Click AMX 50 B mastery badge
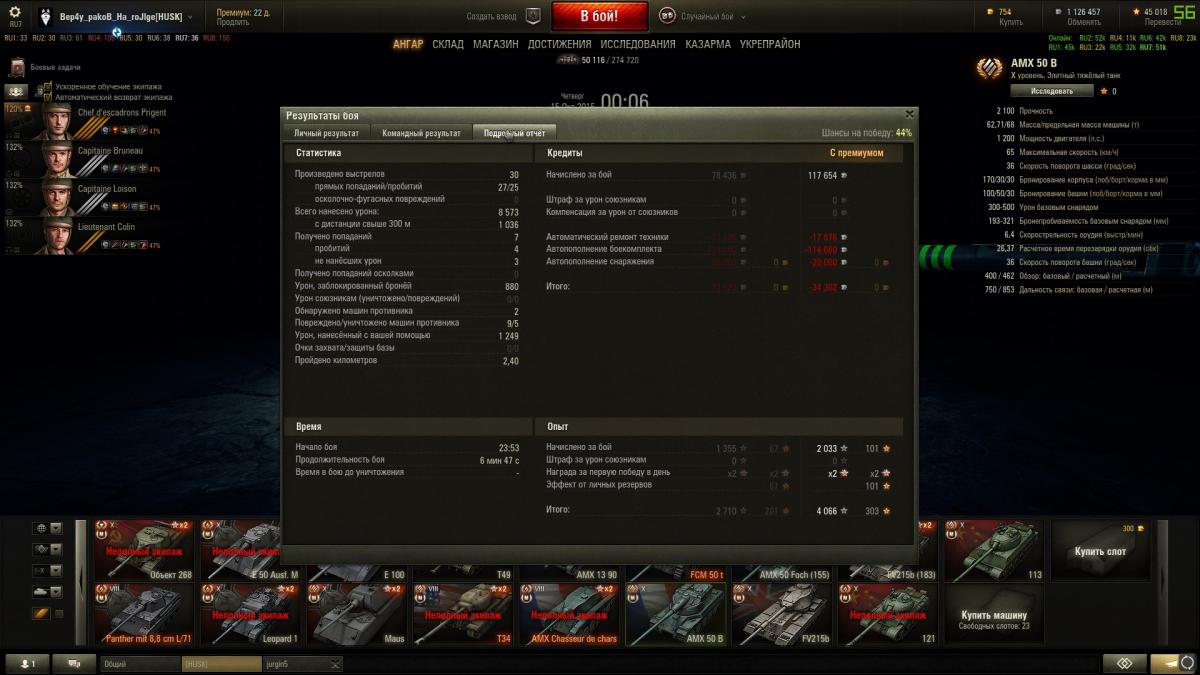The height and width of the screenshot is (675, 1200). click(x=990, y=69)
